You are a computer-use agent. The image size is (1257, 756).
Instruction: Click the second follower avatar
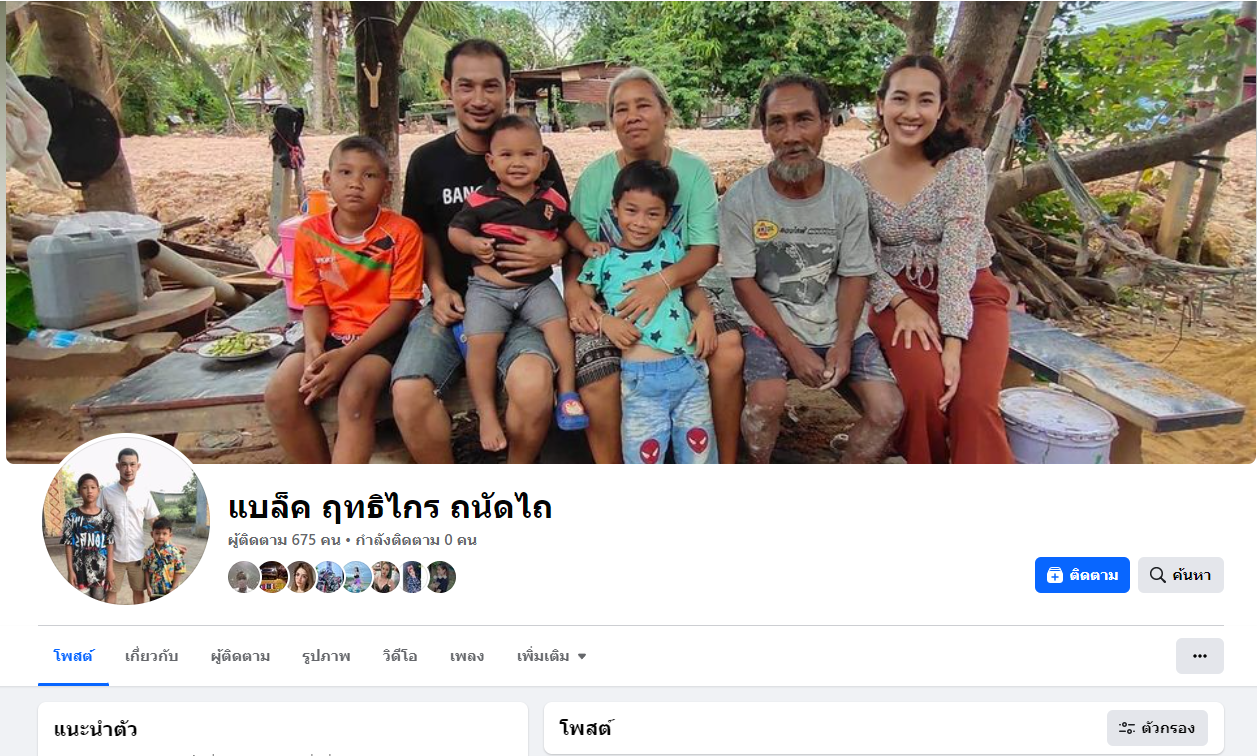click(272, 577)
